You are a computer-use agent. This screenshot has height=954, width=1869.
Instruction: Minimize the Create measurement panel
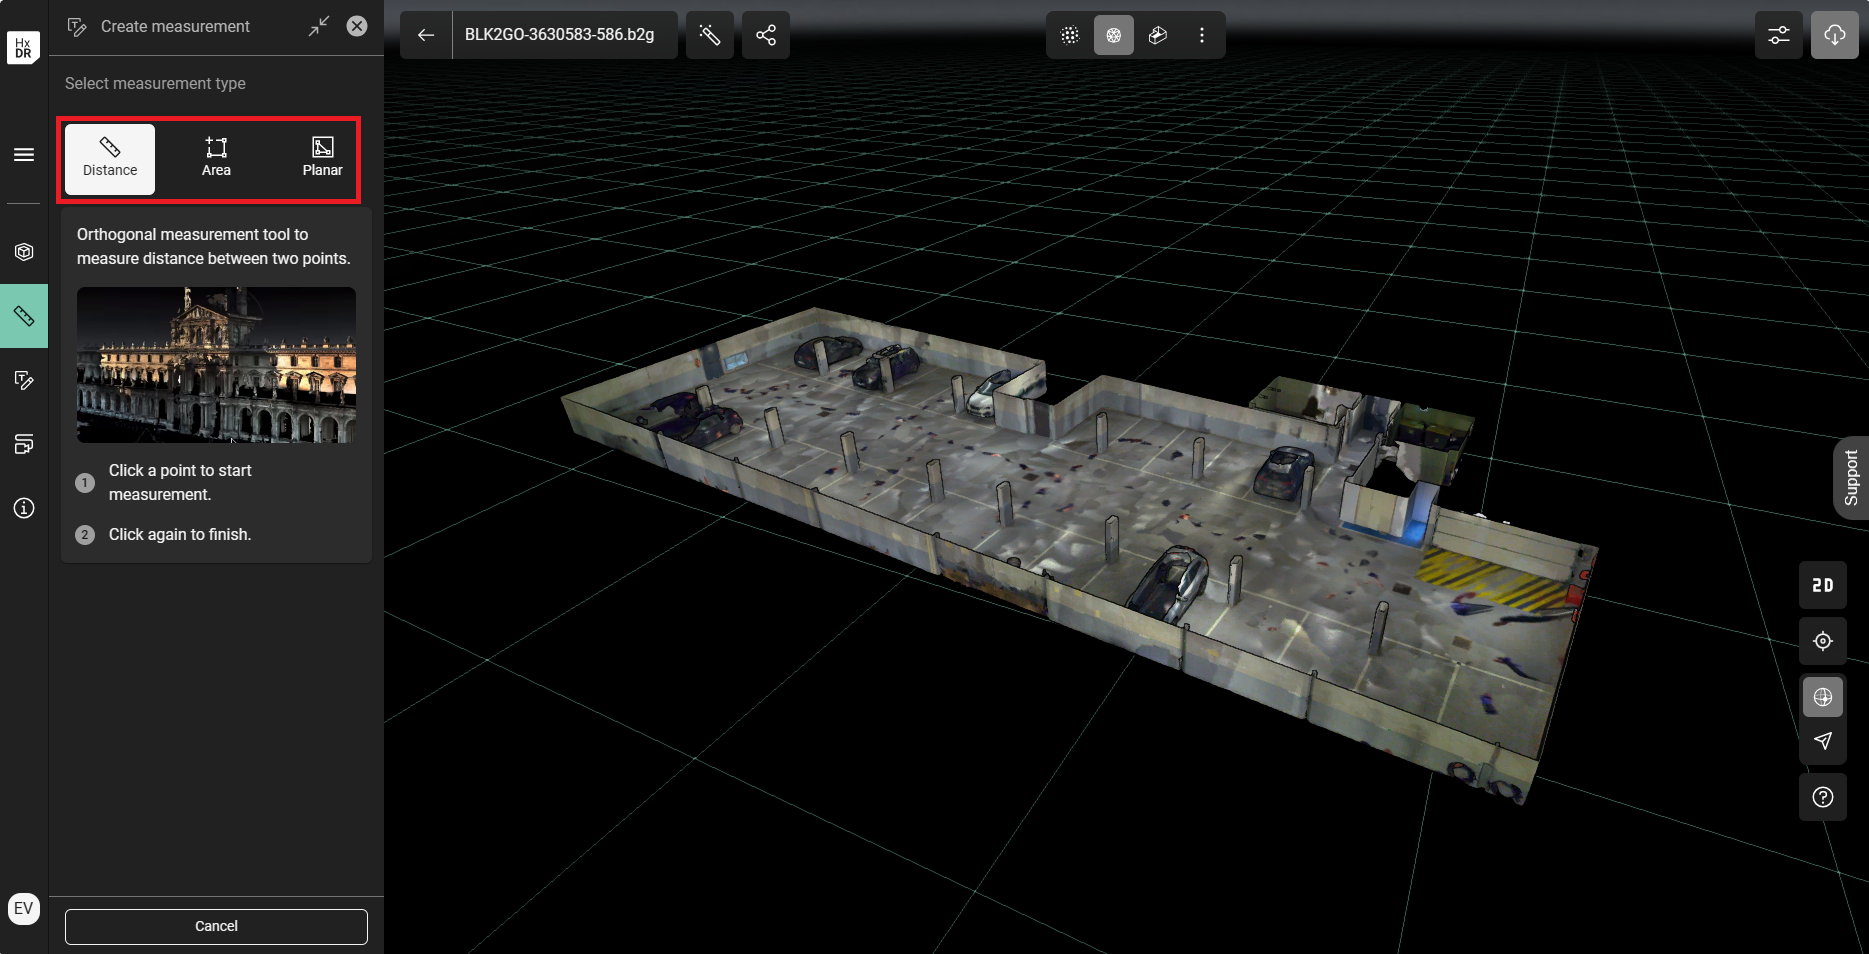319,26
